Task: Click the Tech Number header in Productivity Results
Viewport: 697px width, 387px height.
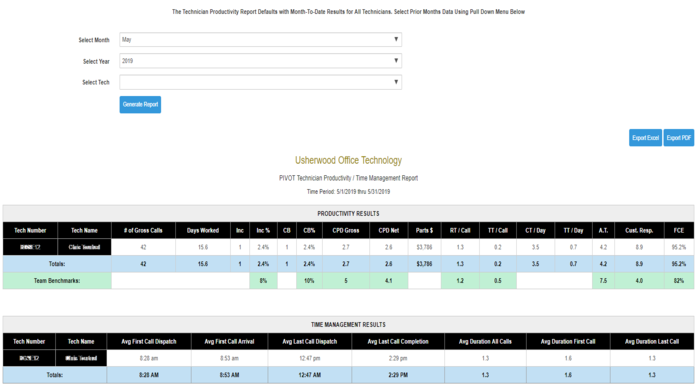Action: pos(30,230)
